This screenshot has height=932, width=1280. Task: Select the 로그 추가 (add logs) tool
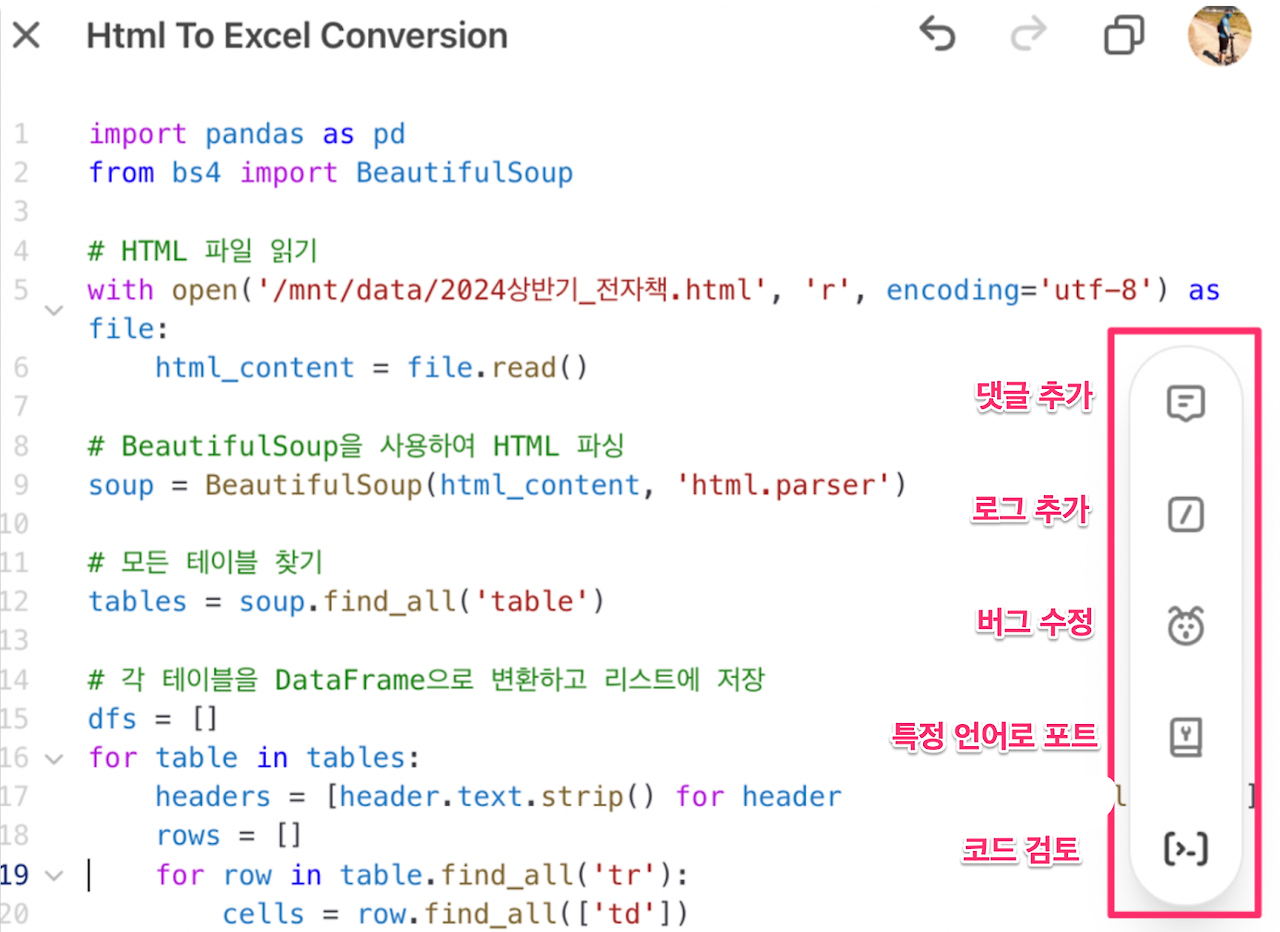[x=1185, y=514]
